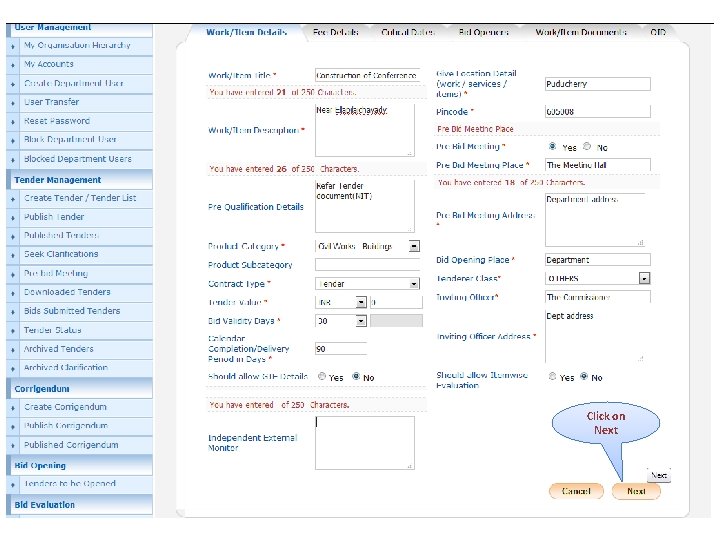
Task: Click bullet icon beside Seek Clarifications
Action: tap(13, 255)
